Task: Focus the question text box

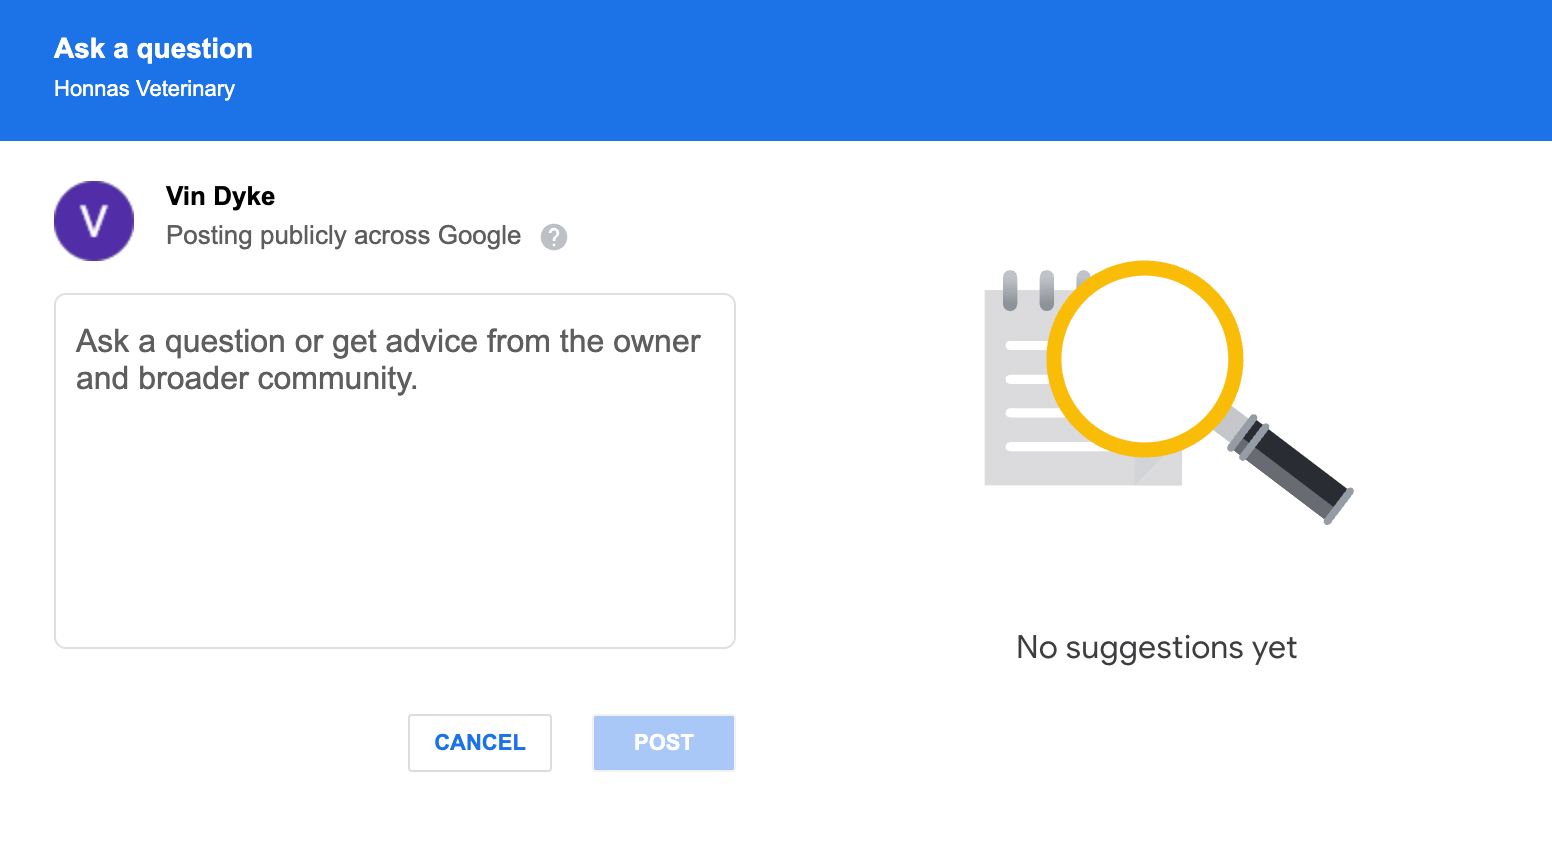Action: point(395,470)
